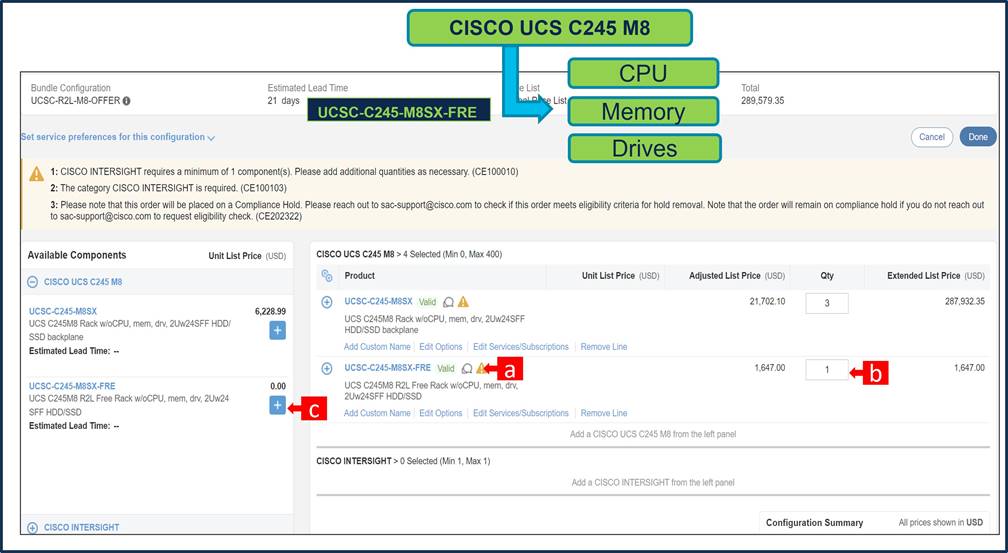The width and height of the screenshot is (1008, 553).
Task: Click Remove Line for UCSC-C245-M8SX
Action: (604, 347)
